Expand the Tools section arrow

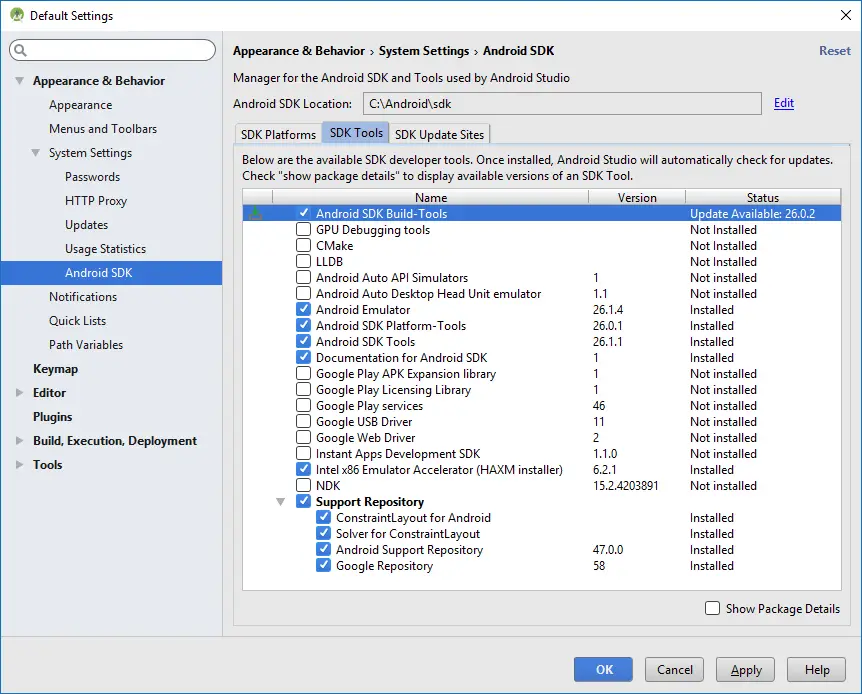(19, 465)
